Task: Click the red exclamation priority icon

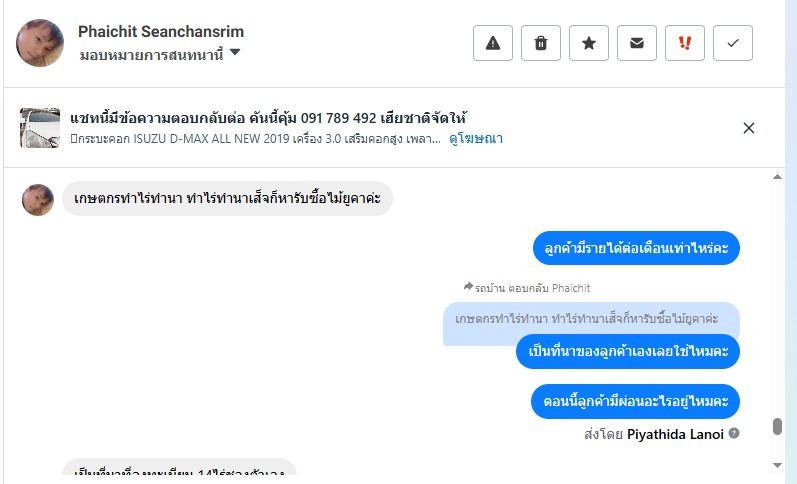Action: [x=685, y=43]
